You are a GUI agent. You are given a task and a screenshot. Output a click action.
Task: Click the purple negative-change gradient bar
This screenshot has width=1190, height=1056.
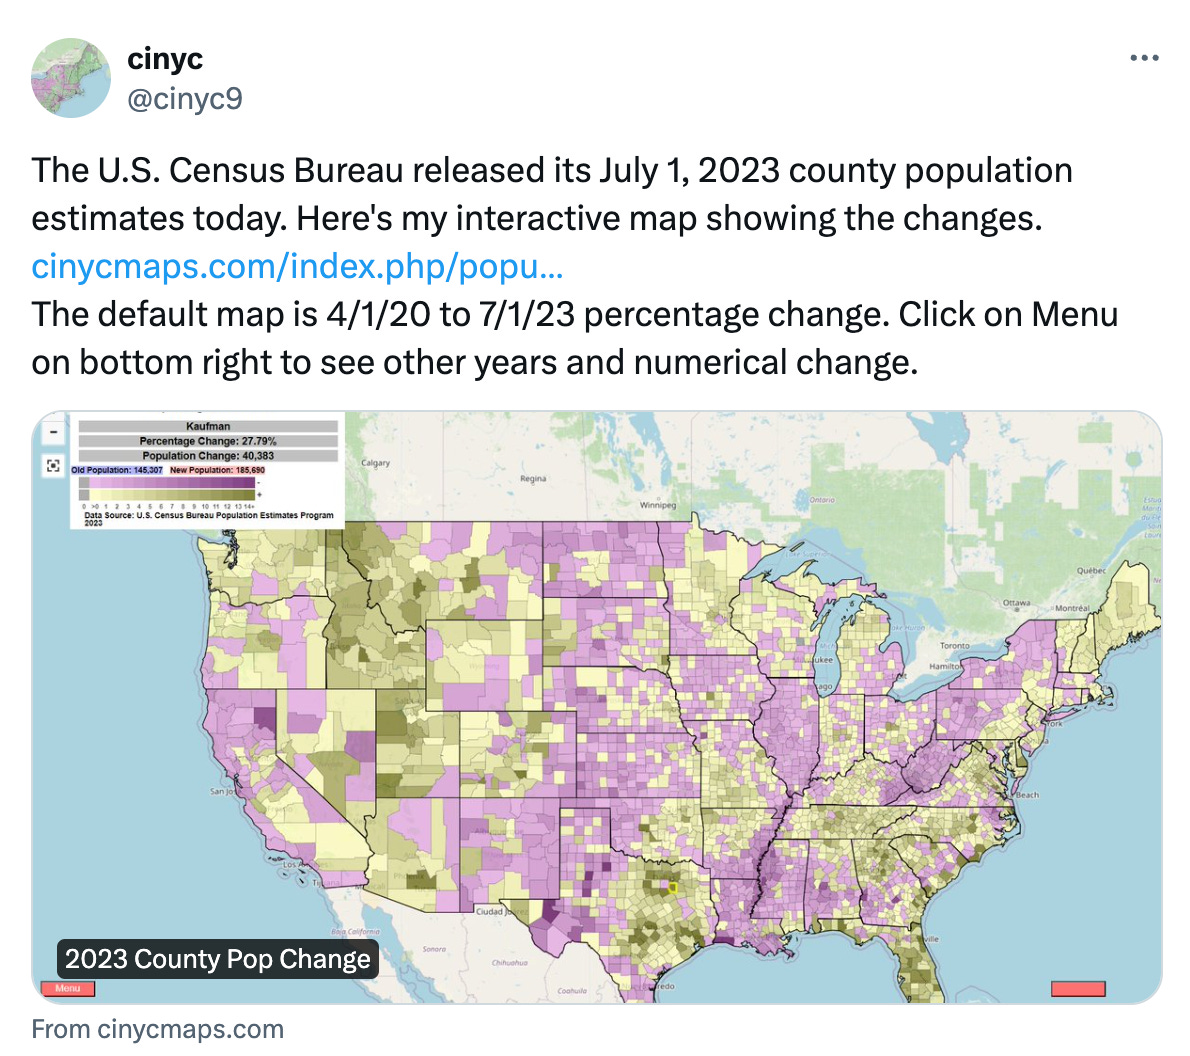click(x=170, y=483)
